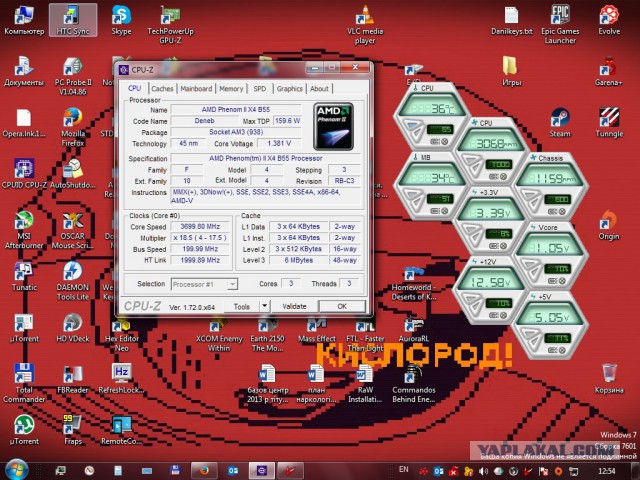
Task: Click OK in CPU-Z window
Action: pos(342,306)
